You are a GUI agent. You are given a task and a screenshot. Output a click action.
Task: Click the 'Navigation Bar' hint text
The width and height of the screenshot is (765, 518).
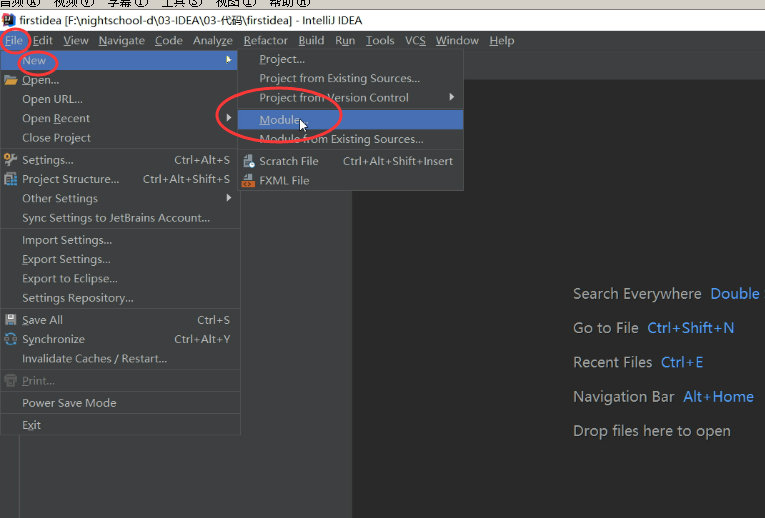624,397
